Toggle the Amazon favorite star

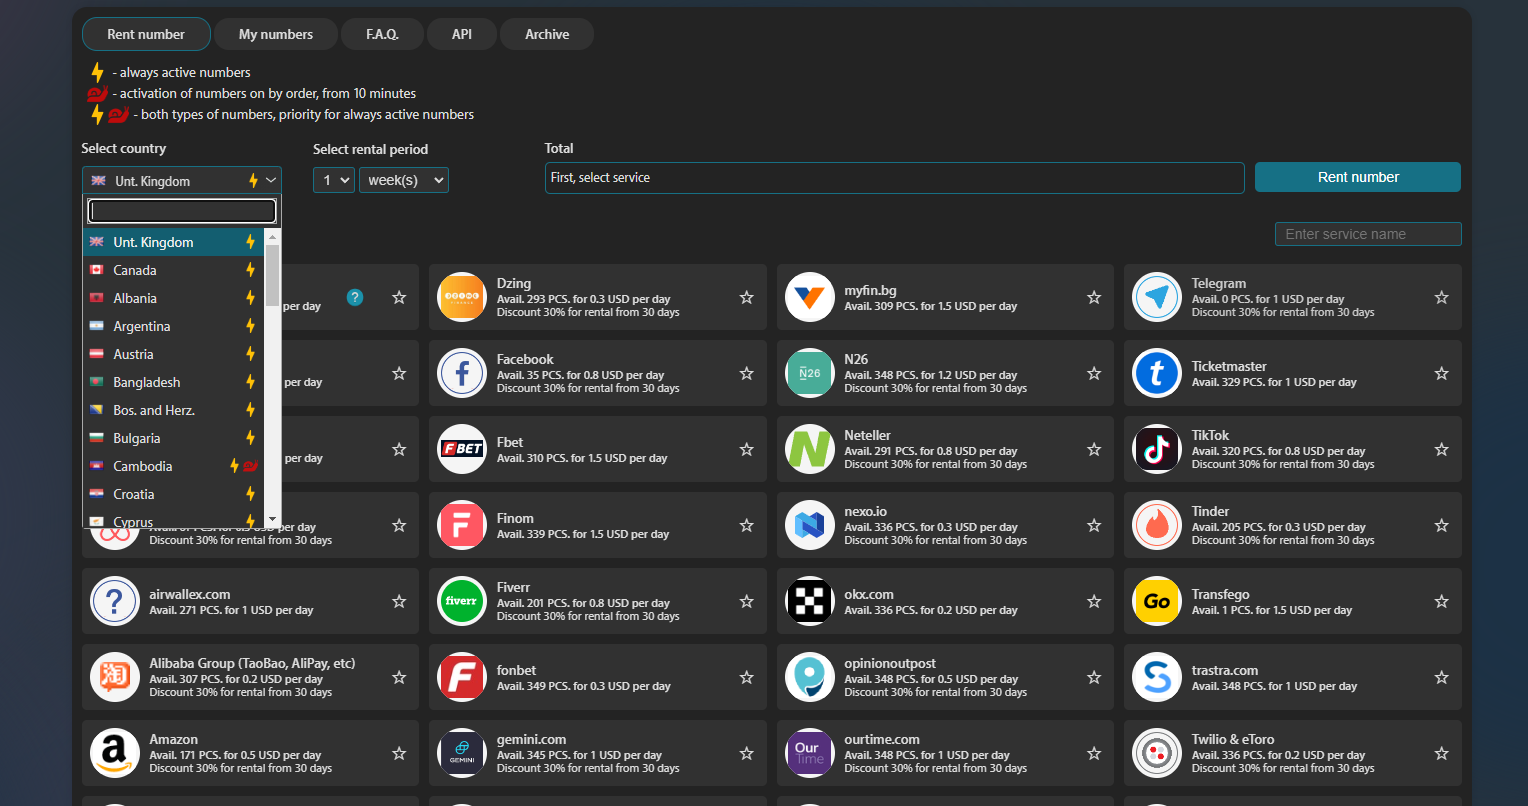click(x=399, y=753)
